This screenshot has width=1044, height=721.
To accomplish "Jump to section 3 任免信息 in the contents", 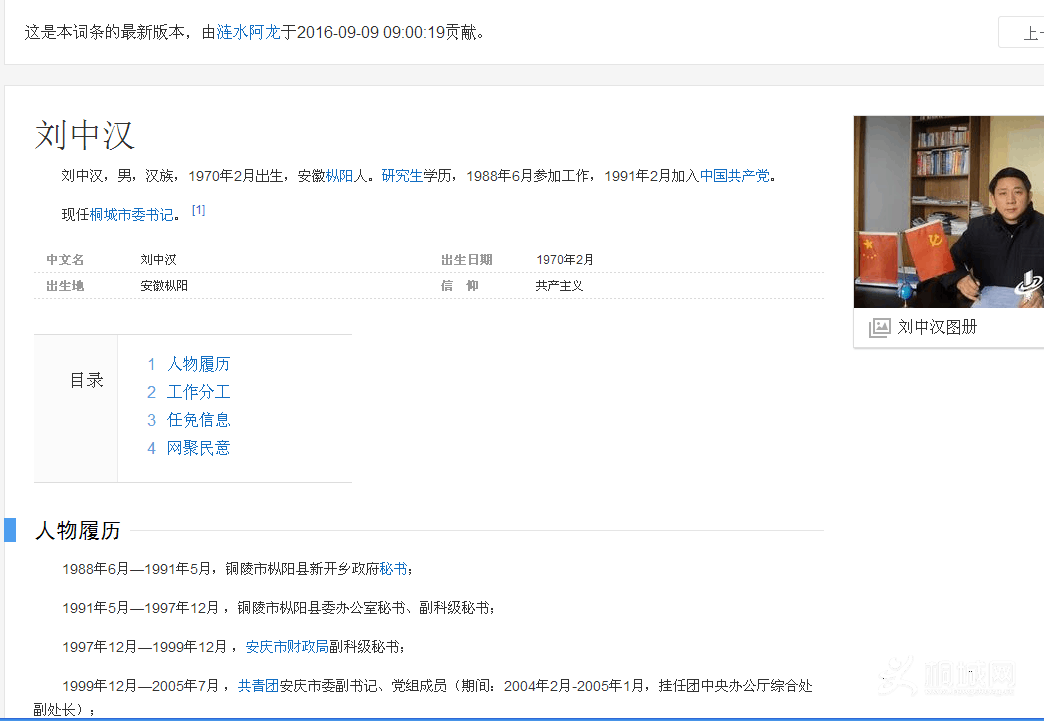I will tap(199, 419).
